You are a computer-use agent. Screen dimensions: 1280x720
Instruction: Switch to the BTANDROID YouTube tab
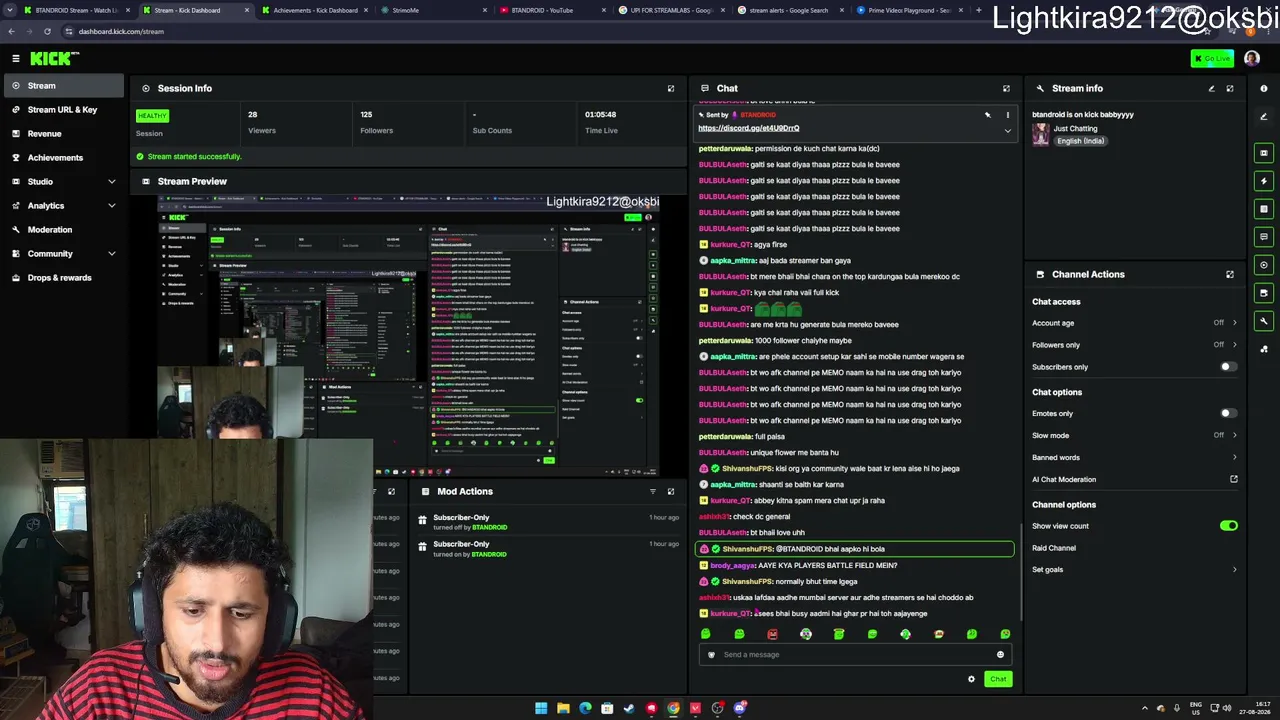click(x=553, y=10)
